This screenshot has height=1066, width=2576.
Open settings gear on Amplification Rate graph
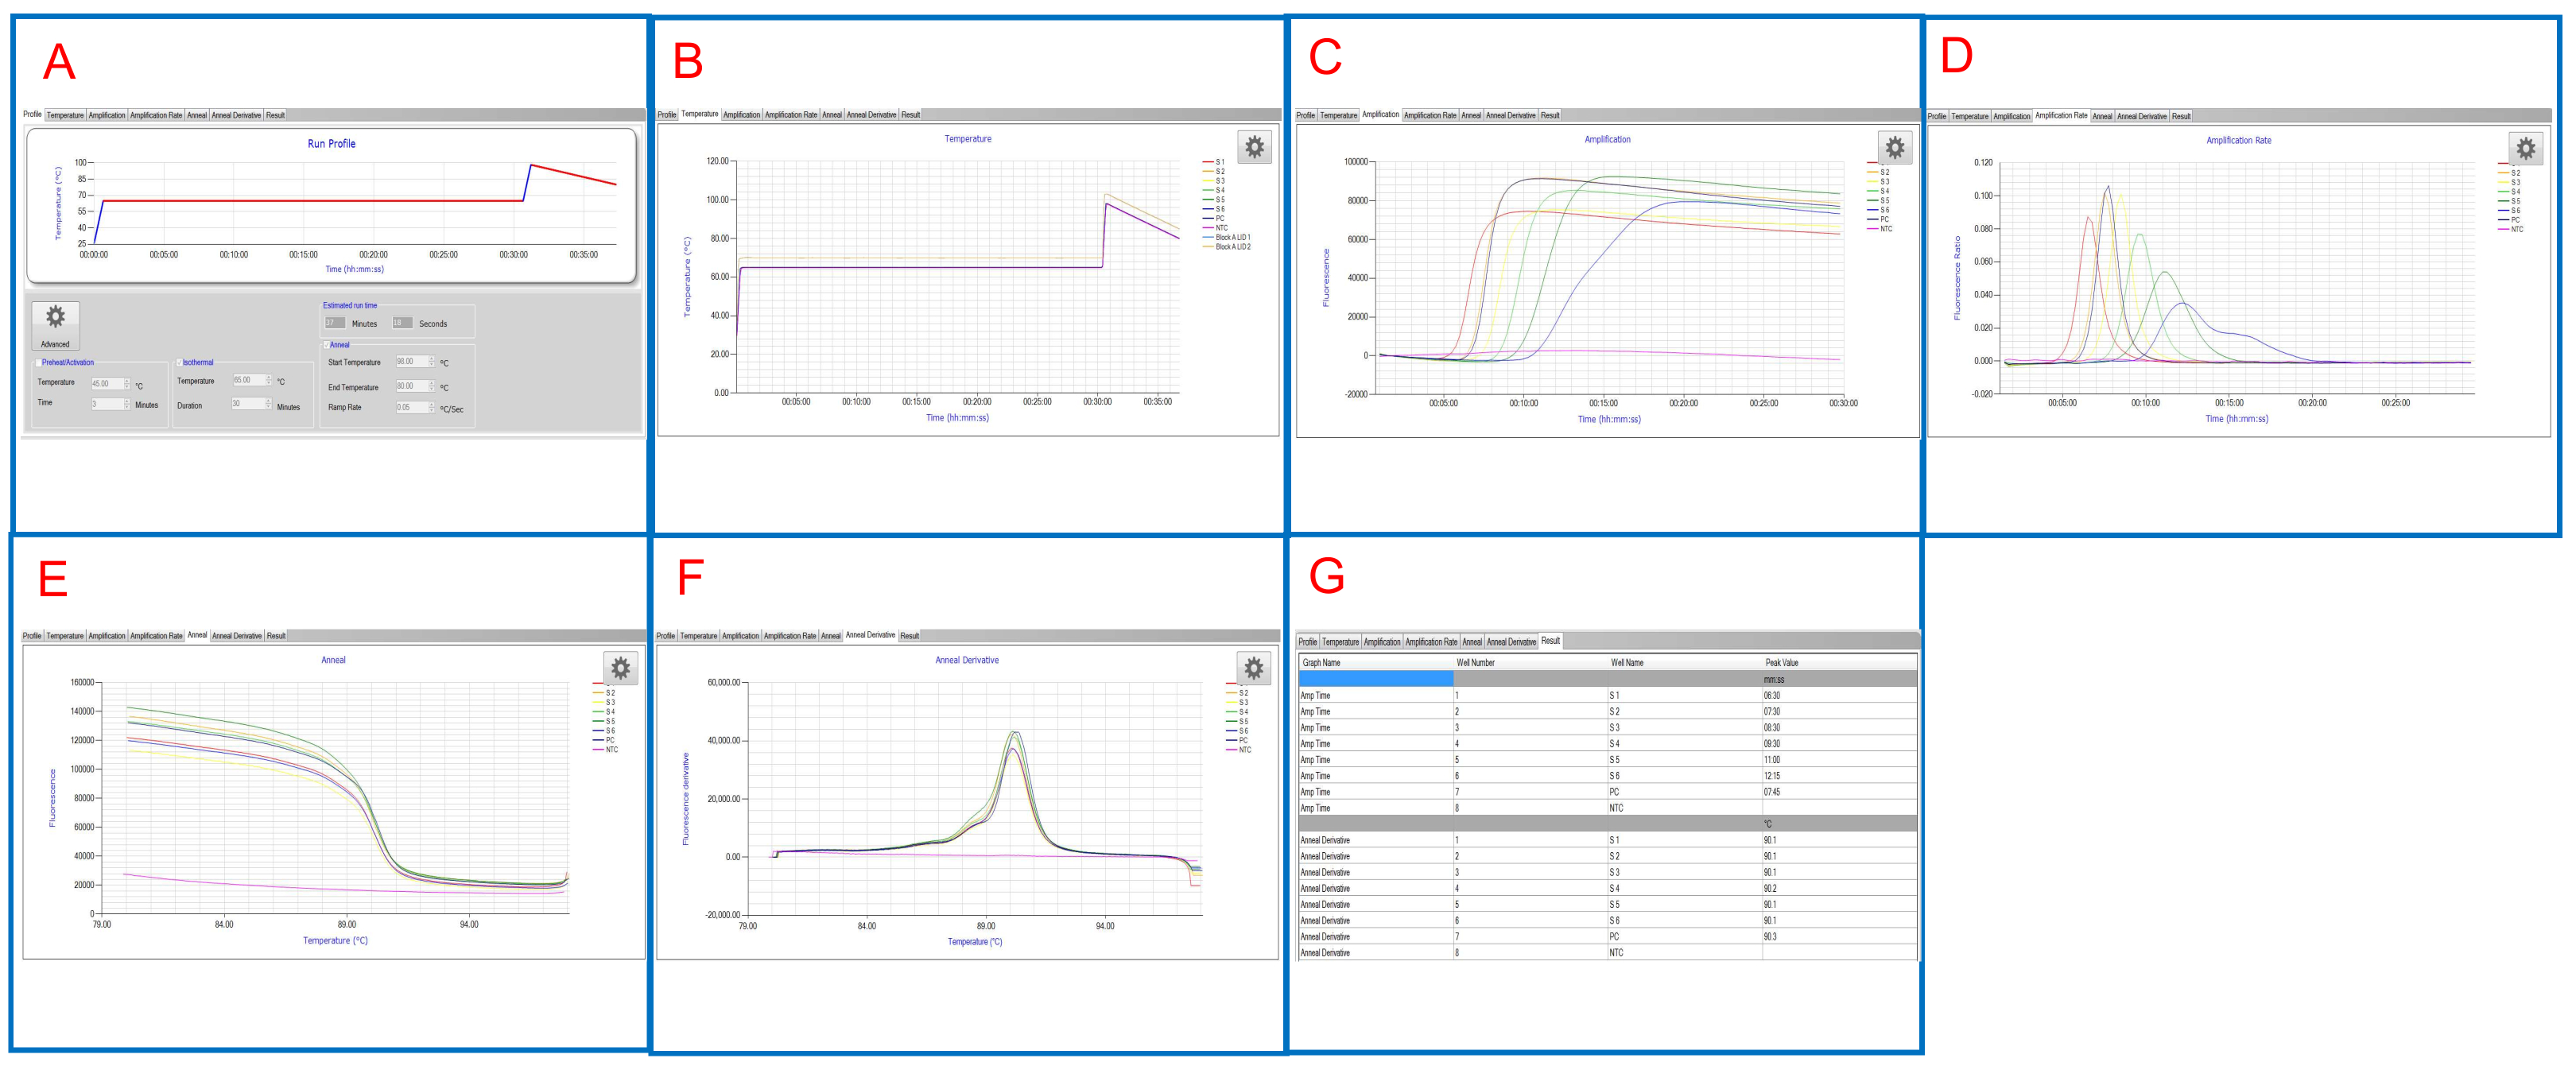pos(2525,149)
